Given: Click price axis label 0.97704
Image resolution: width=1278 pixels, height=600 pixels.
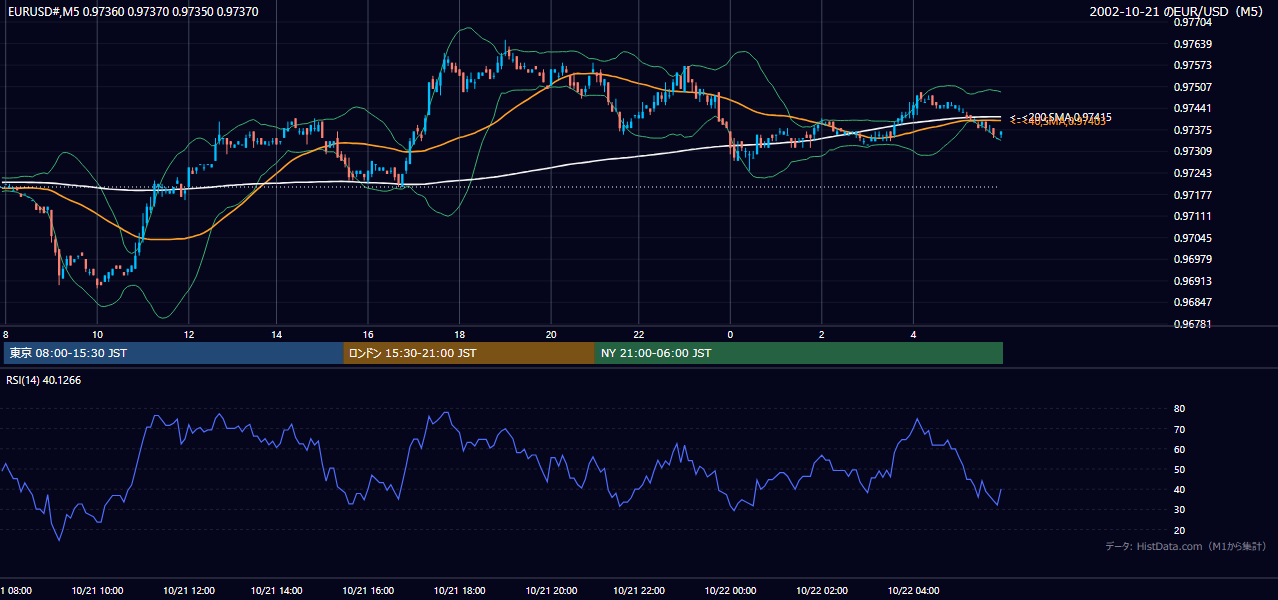Looking at the screenshot, I should point(1192,22).
